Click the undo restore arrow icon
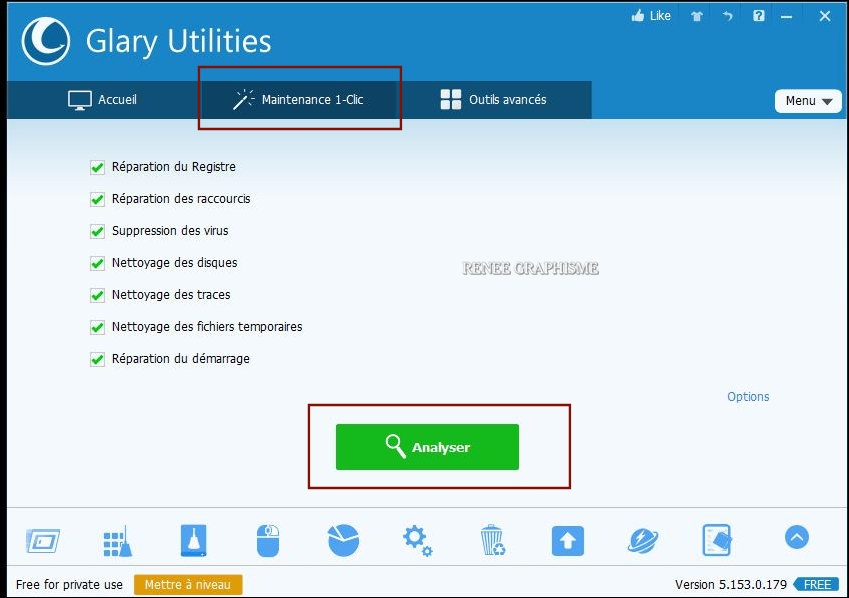The height and width of the screenshot is (598, 849). pos(727,16)
